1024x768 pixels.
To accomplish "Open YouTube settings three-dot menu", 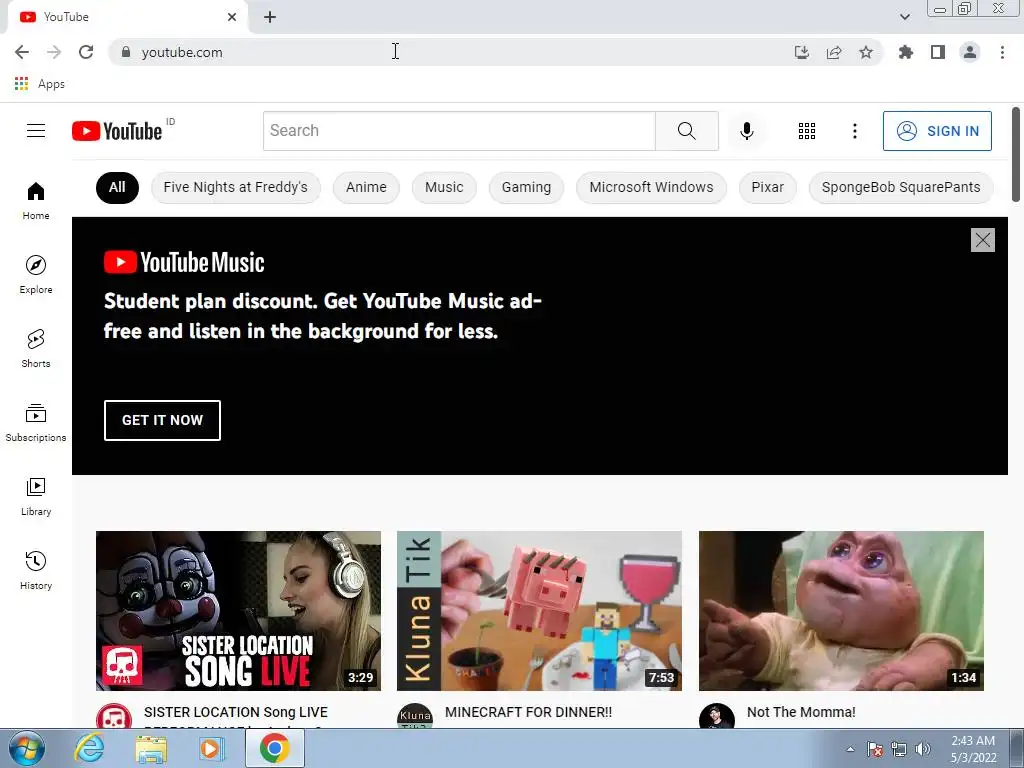I will coord(854,131).
